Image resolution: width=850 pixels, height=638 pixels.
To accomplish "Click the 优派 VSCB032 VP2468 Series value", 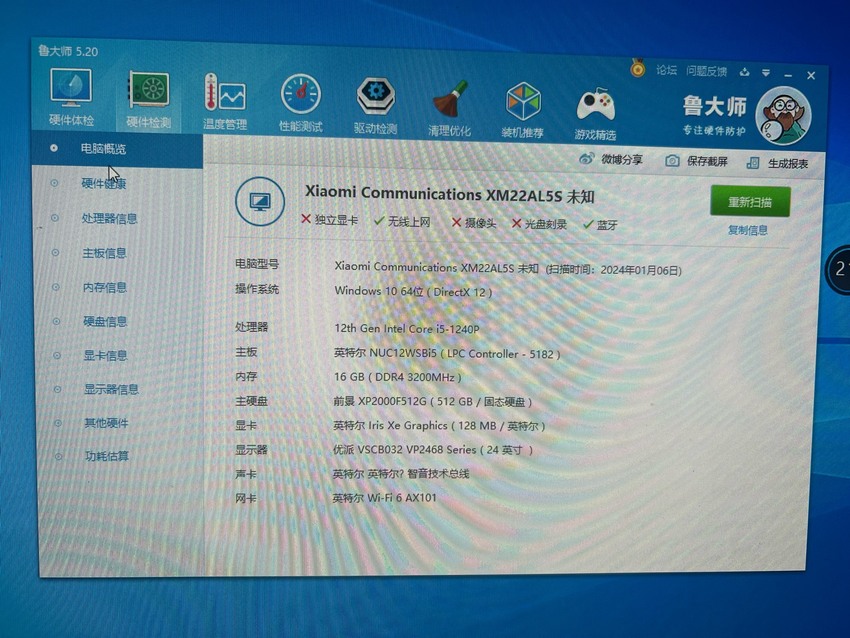I will click(433, 450).
